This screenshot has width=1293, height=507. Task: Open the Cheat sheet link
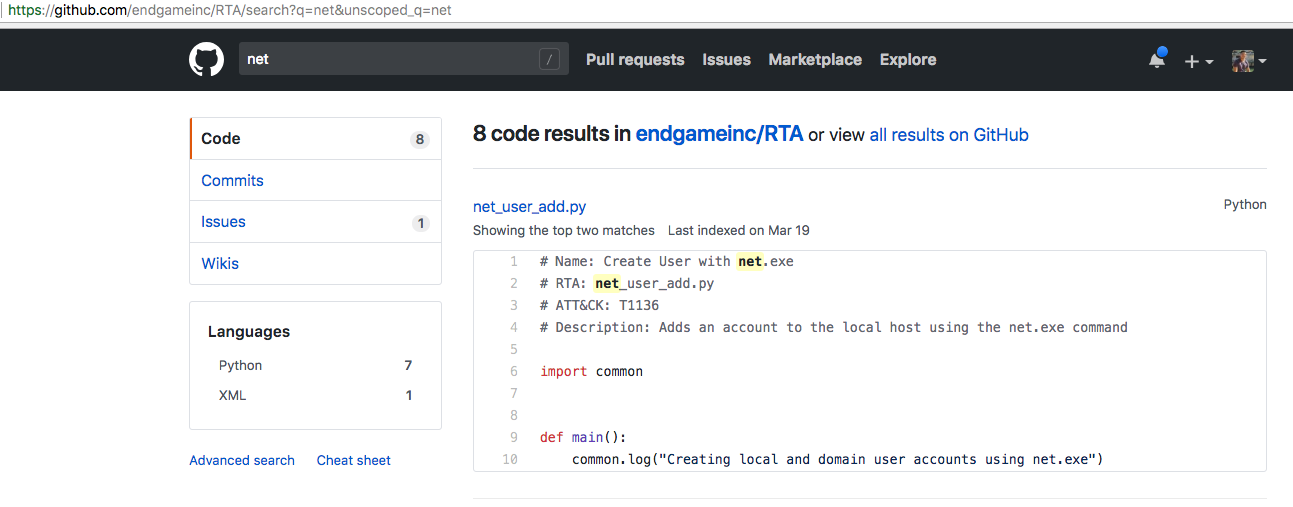[x=354, y=461]
